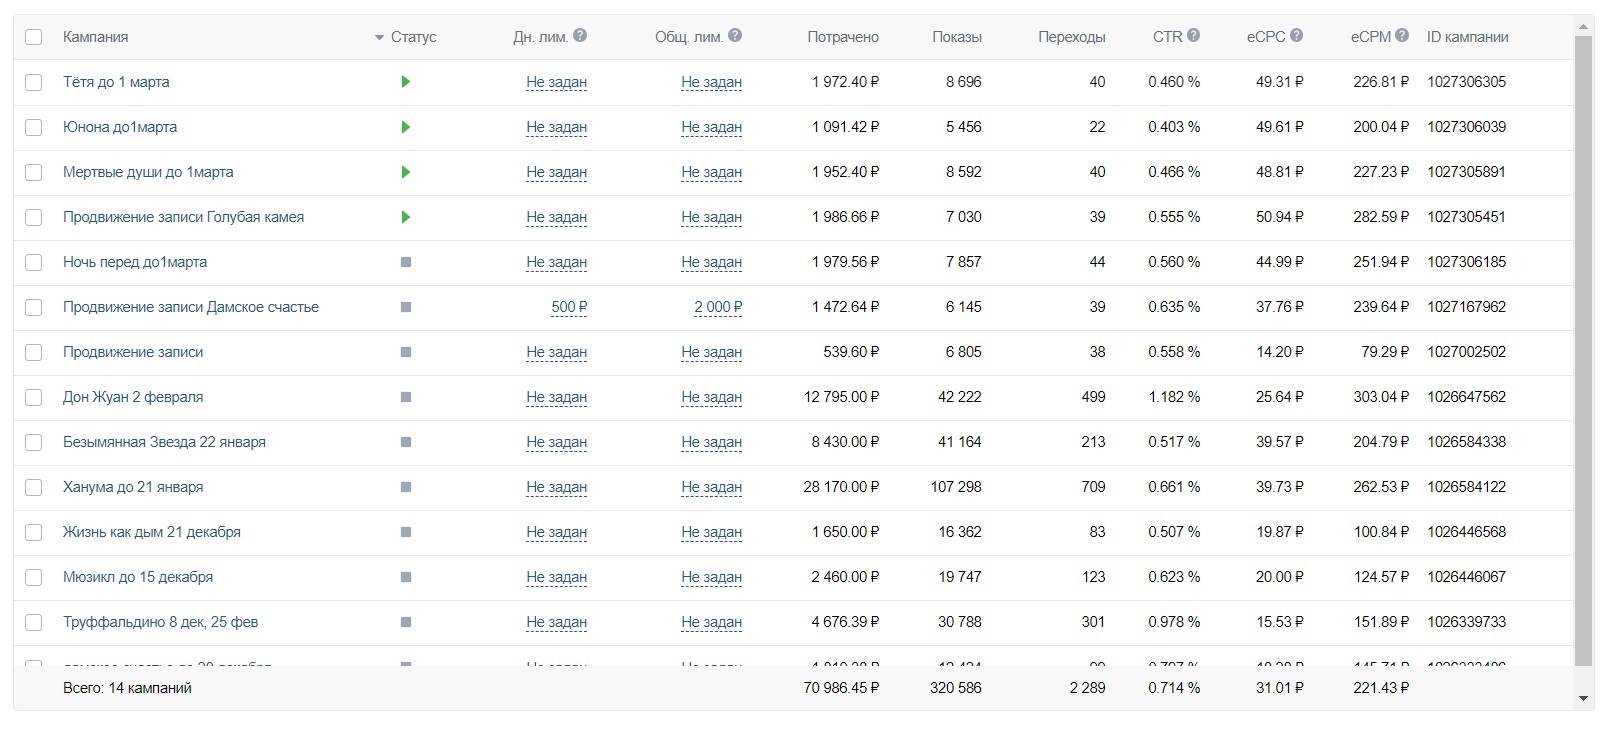Click total spent 70 986.45 ₽

pyautogui.click(x=841, y=688)
